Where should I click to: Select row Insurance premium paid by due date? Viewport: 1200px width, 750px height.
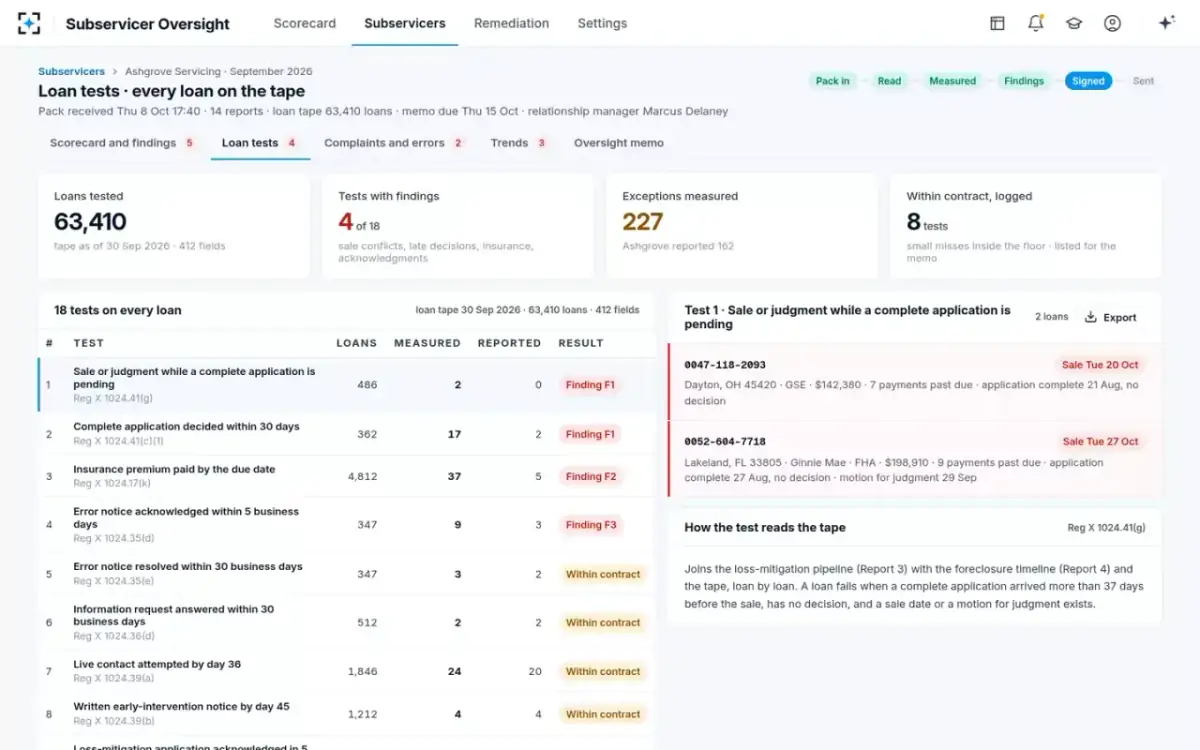point(346,476)
